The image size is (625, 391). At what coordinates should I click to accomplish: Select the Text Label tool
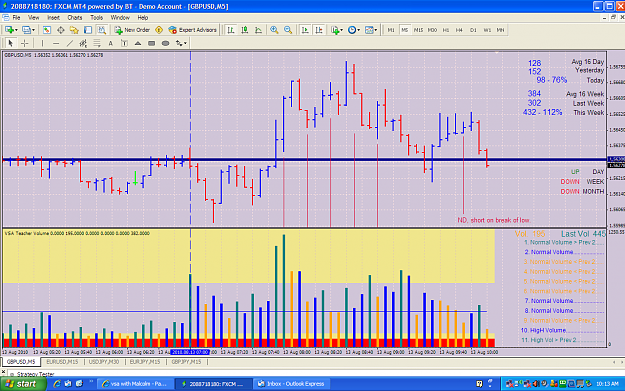(x=124, y=43)
